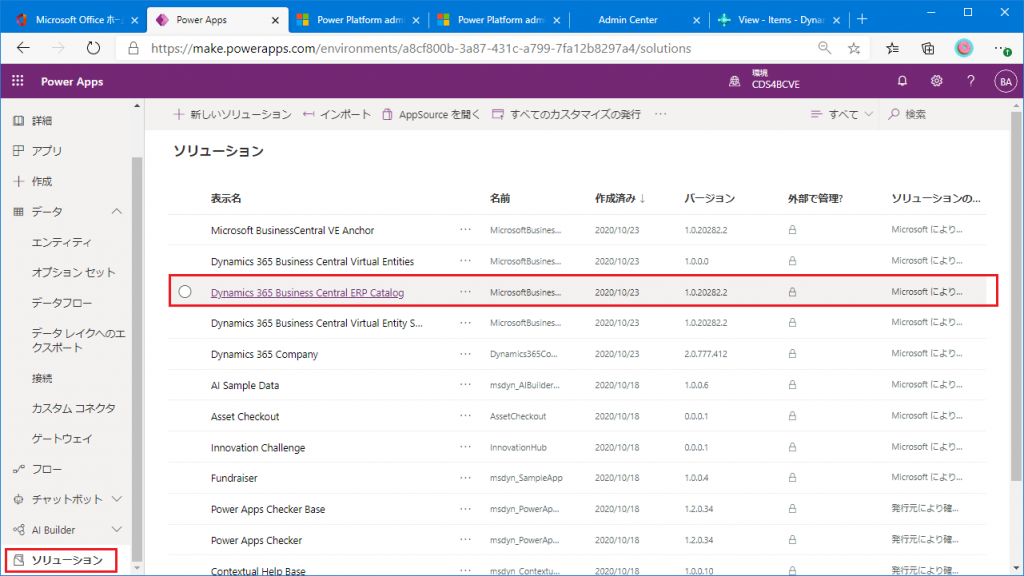
Task: Click the Power Apps Checker Base name
Action: click(268, 509)
